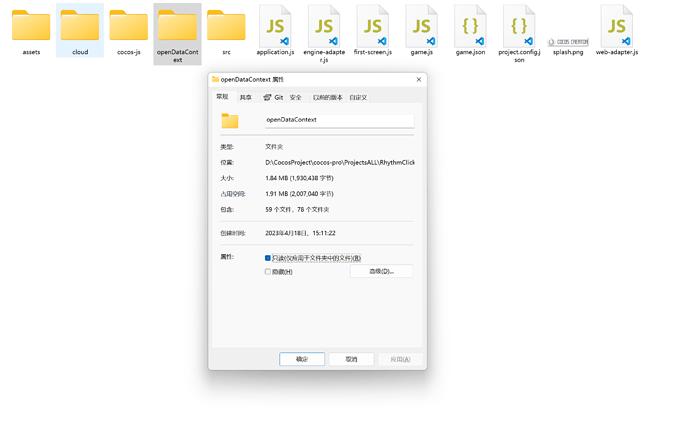Click the 高级(D)... advanced button

click(x=382, y=271)
